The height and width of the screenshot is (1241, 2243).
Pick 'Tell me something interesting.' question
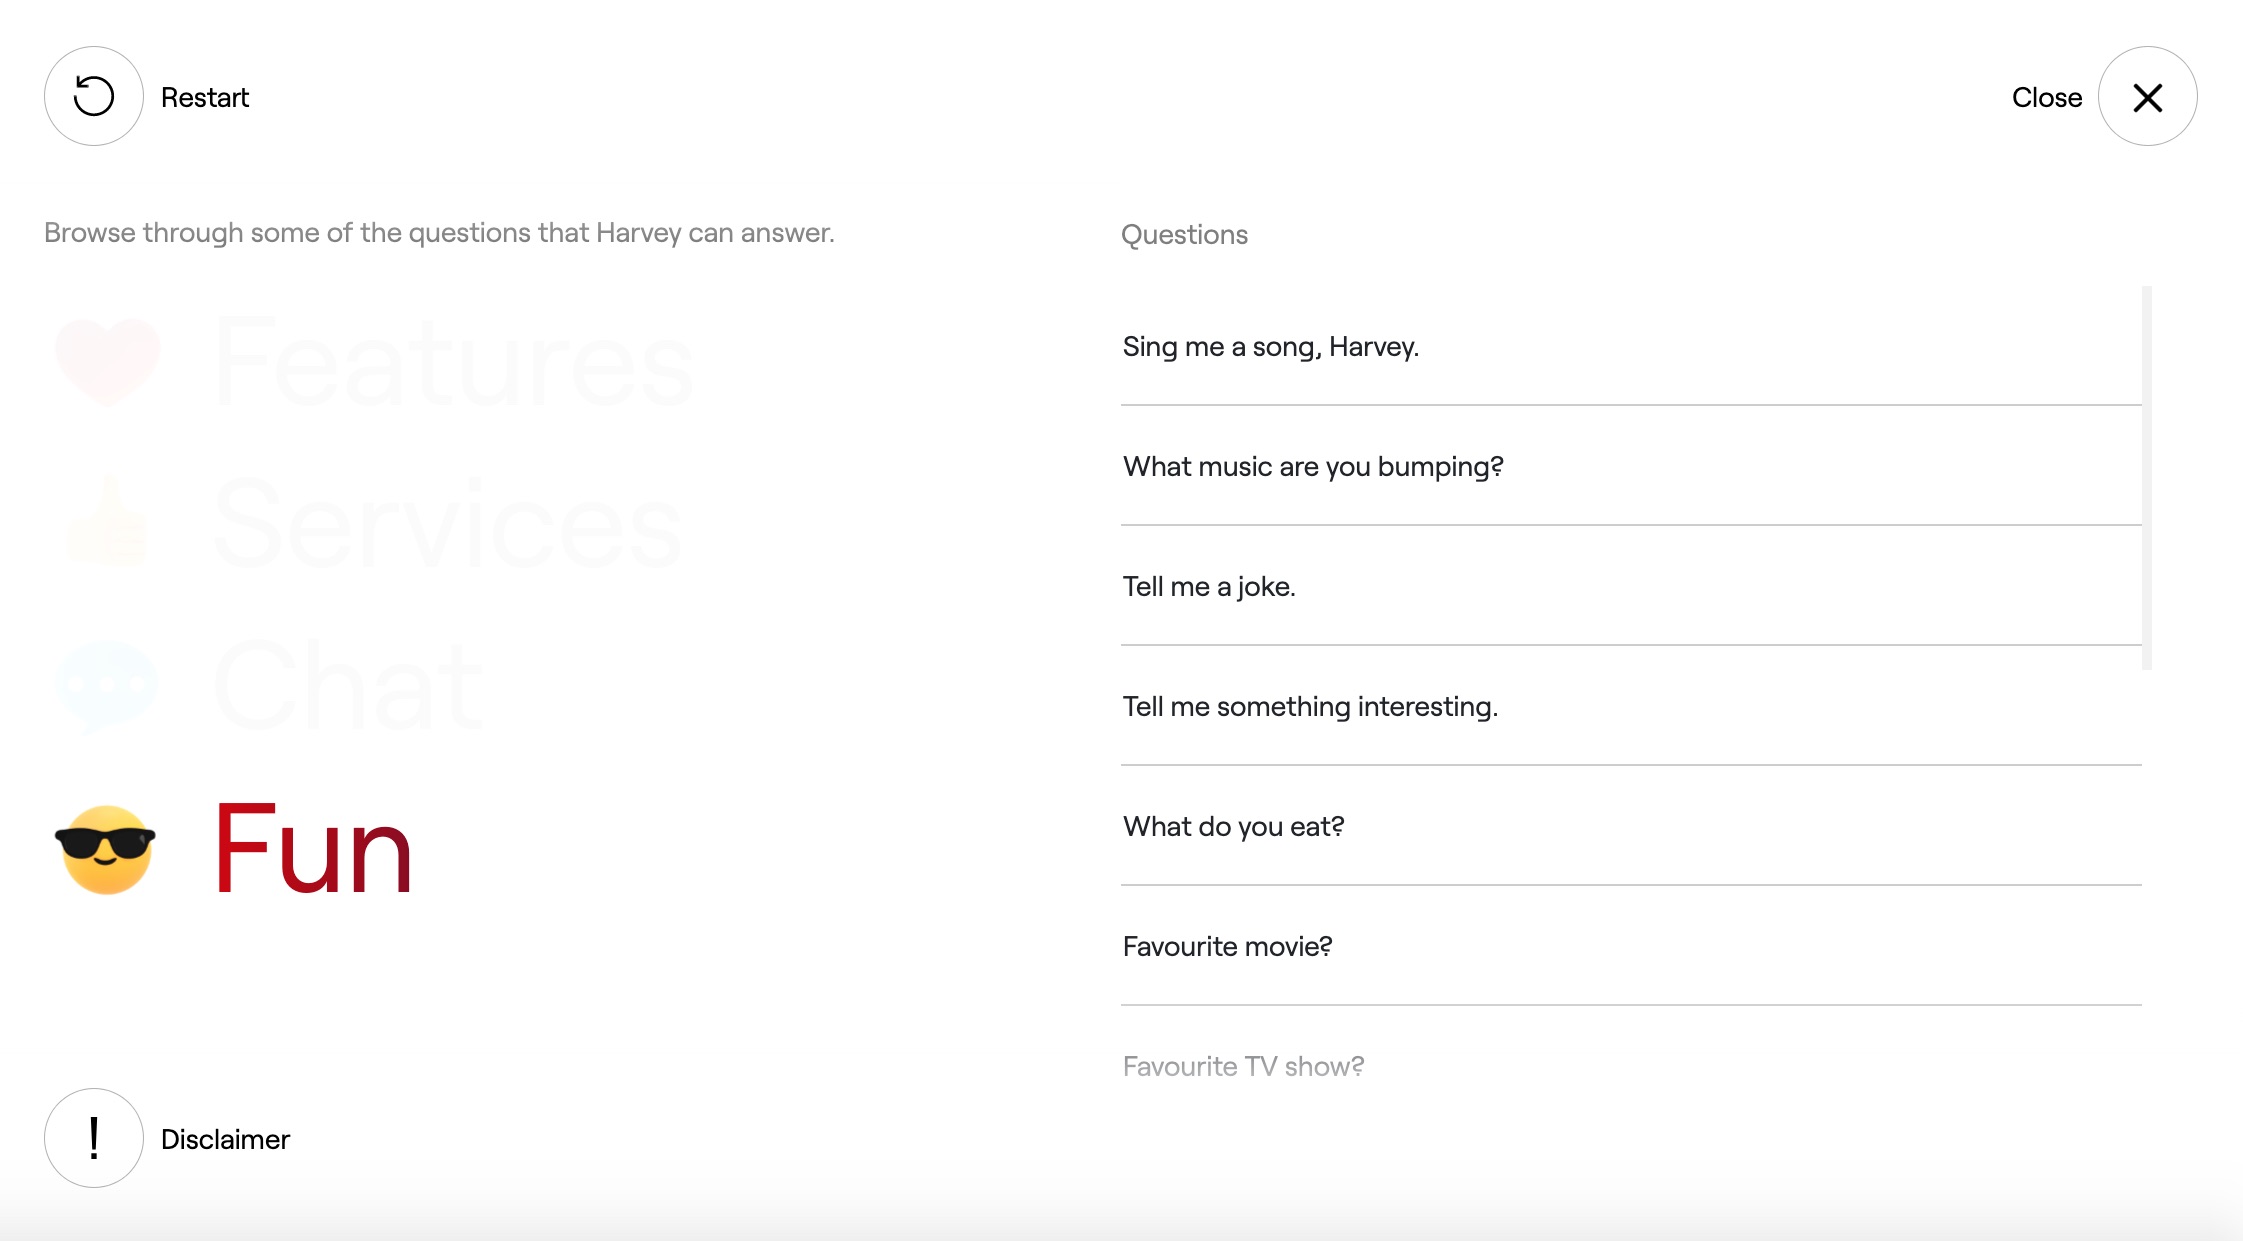(1631, 706)
